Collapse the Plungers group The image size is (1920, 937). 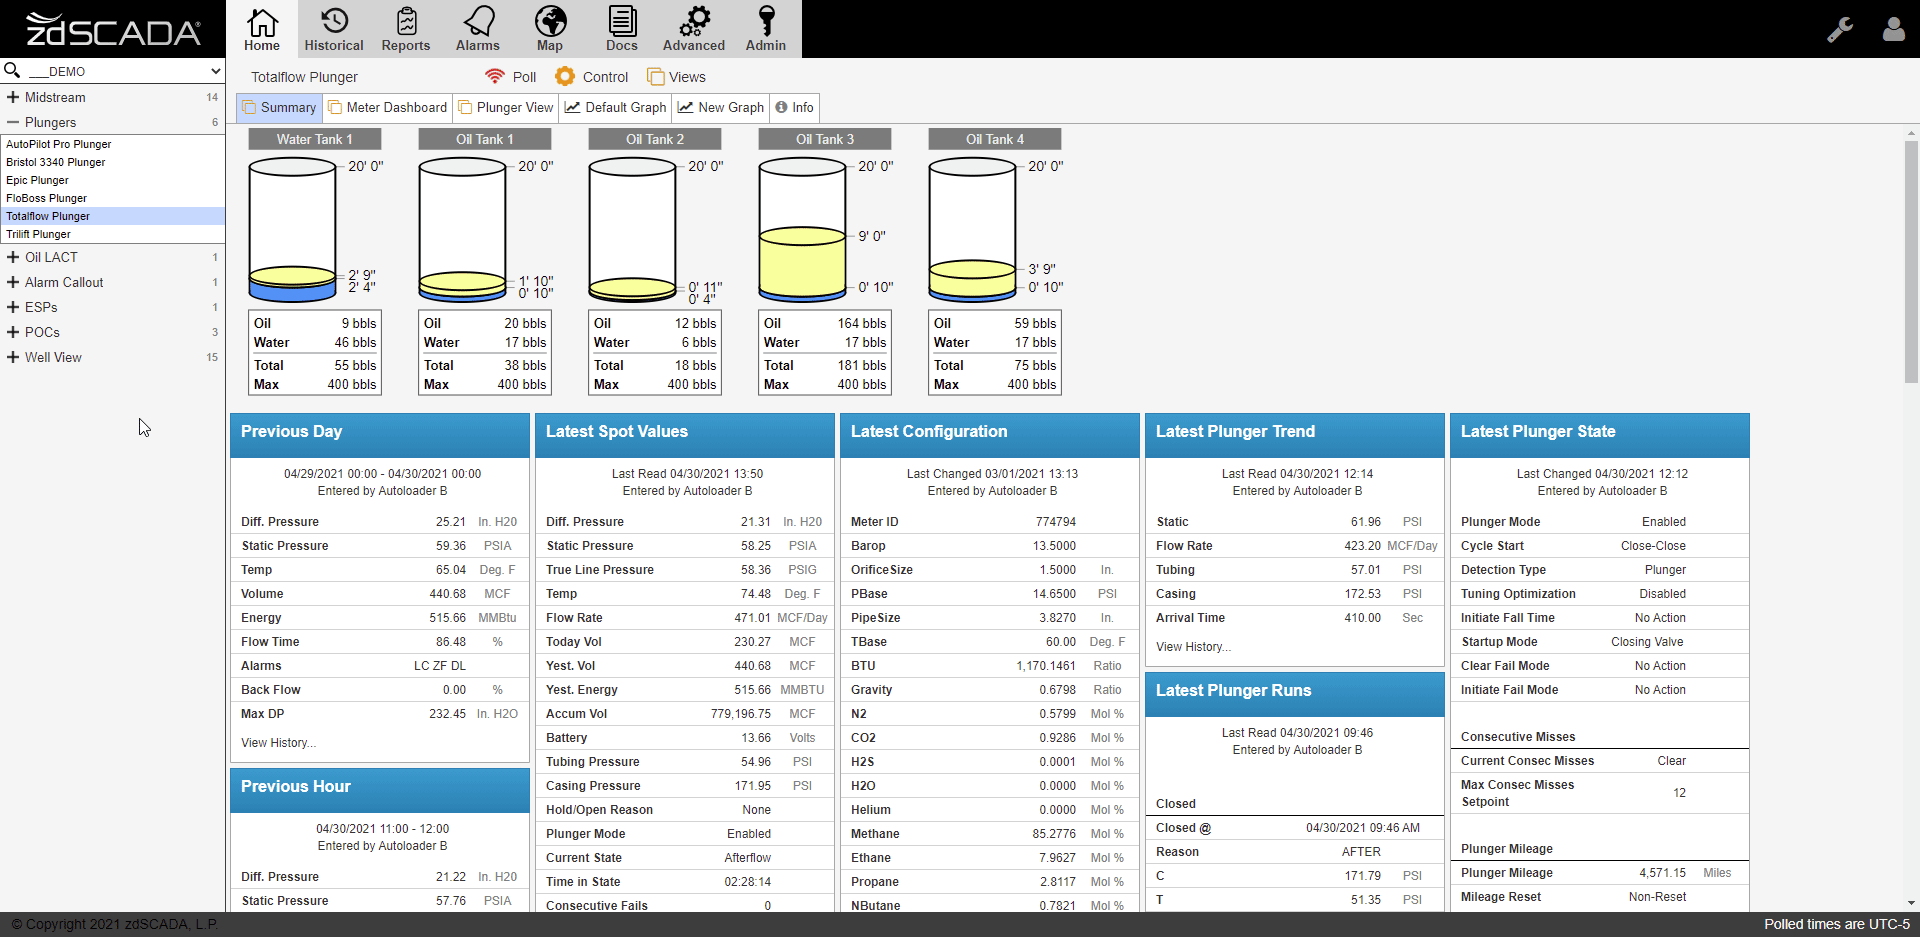click(13, 122)
